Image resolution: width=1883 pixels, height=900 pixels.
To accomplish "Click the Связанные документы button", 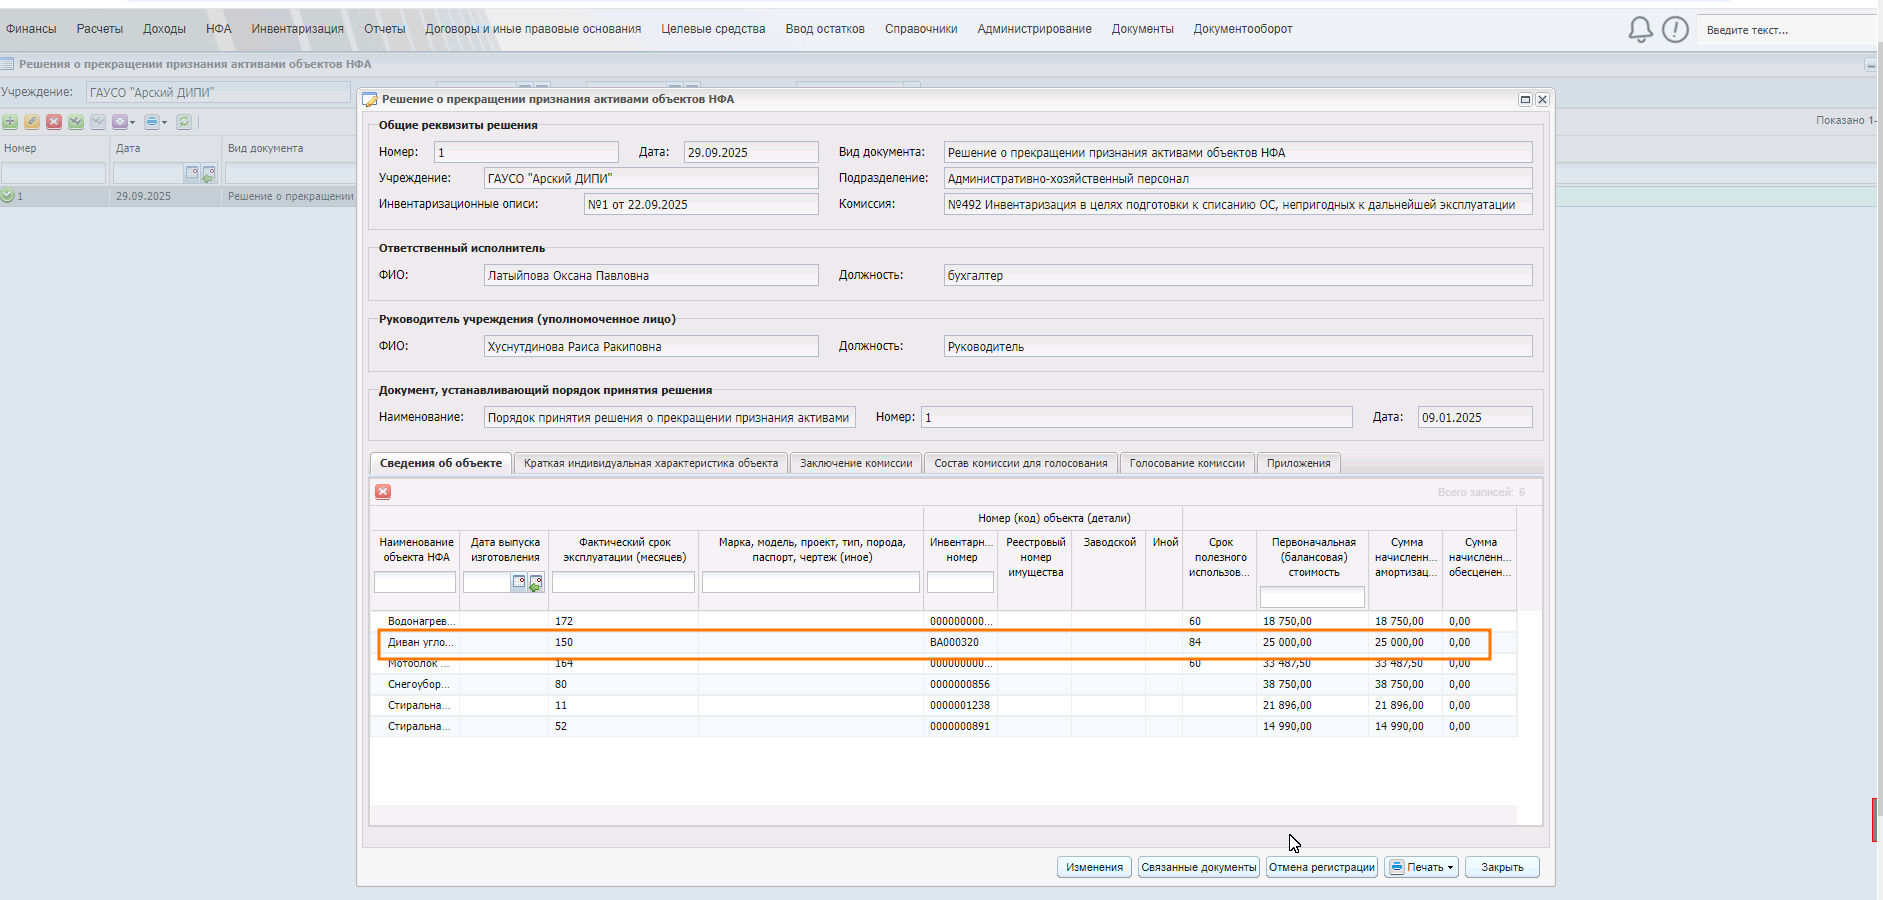I will click(x=1198, y=867).
